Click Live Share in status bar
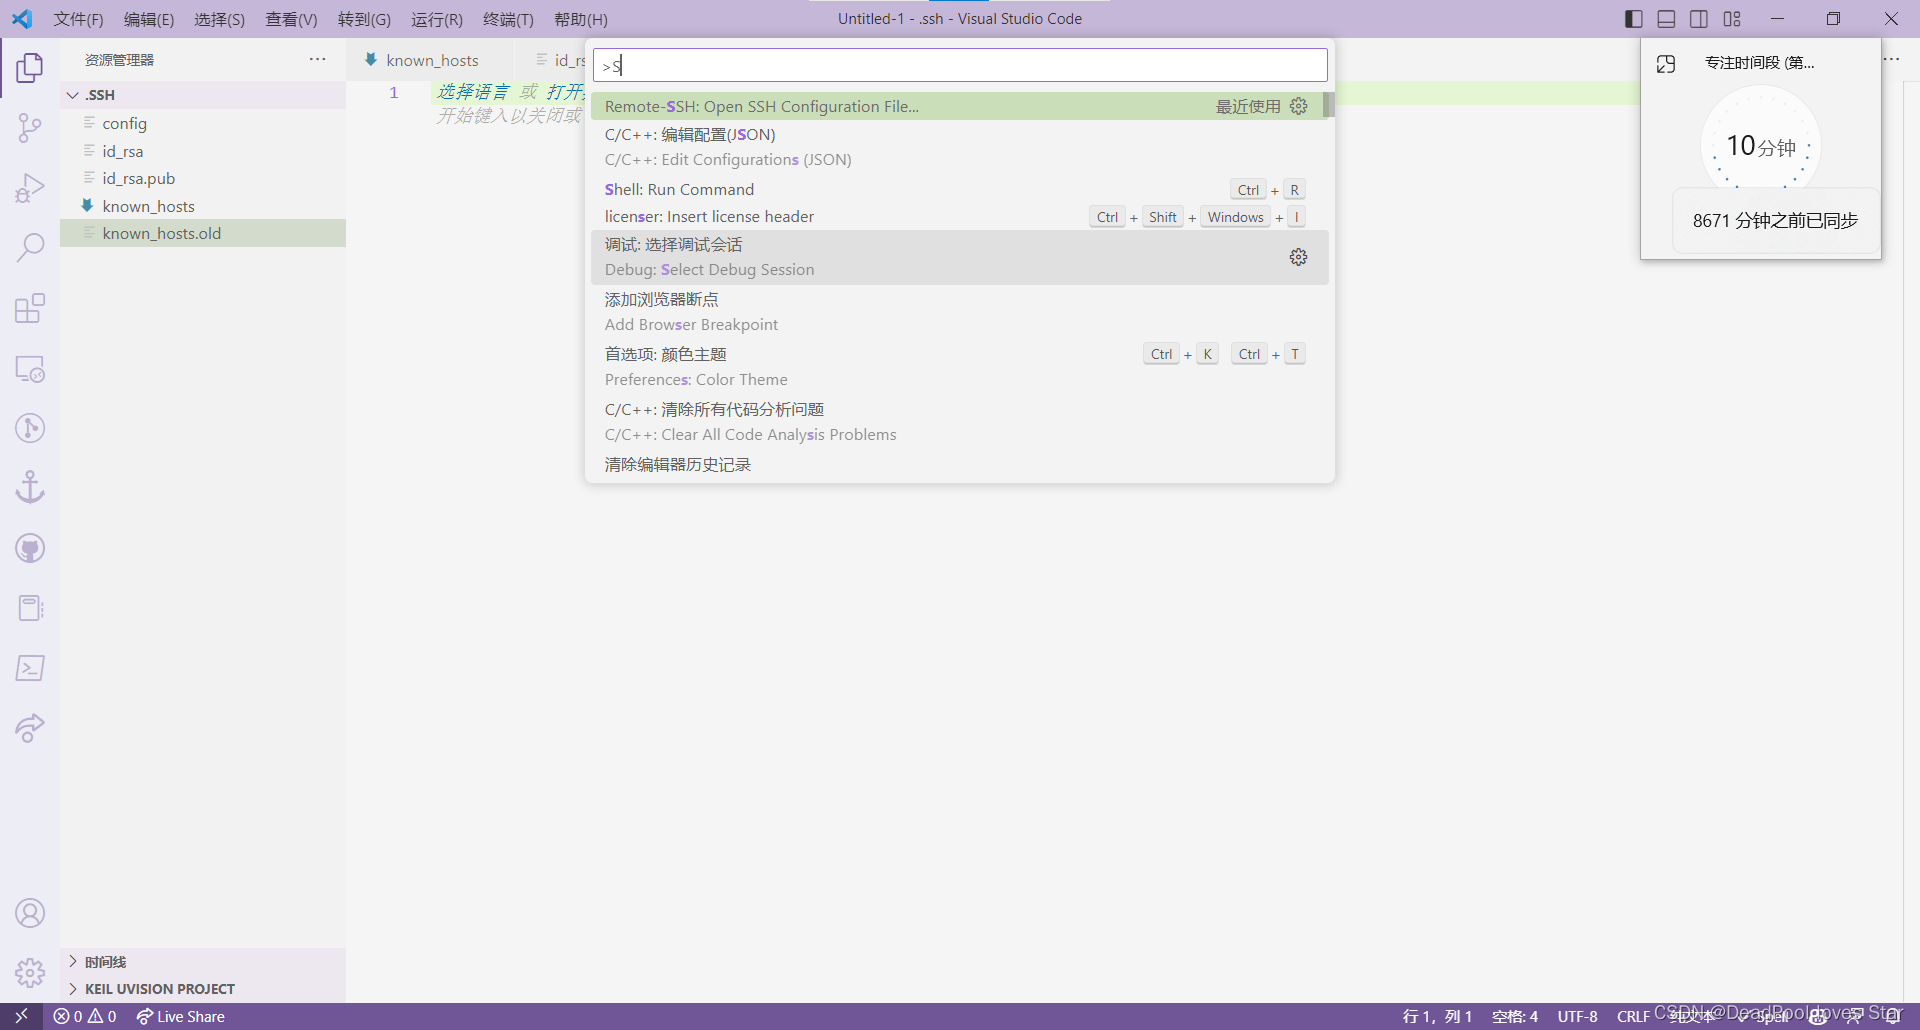The width and height of the screenshot is (1920, 1030). point(180,1016)
